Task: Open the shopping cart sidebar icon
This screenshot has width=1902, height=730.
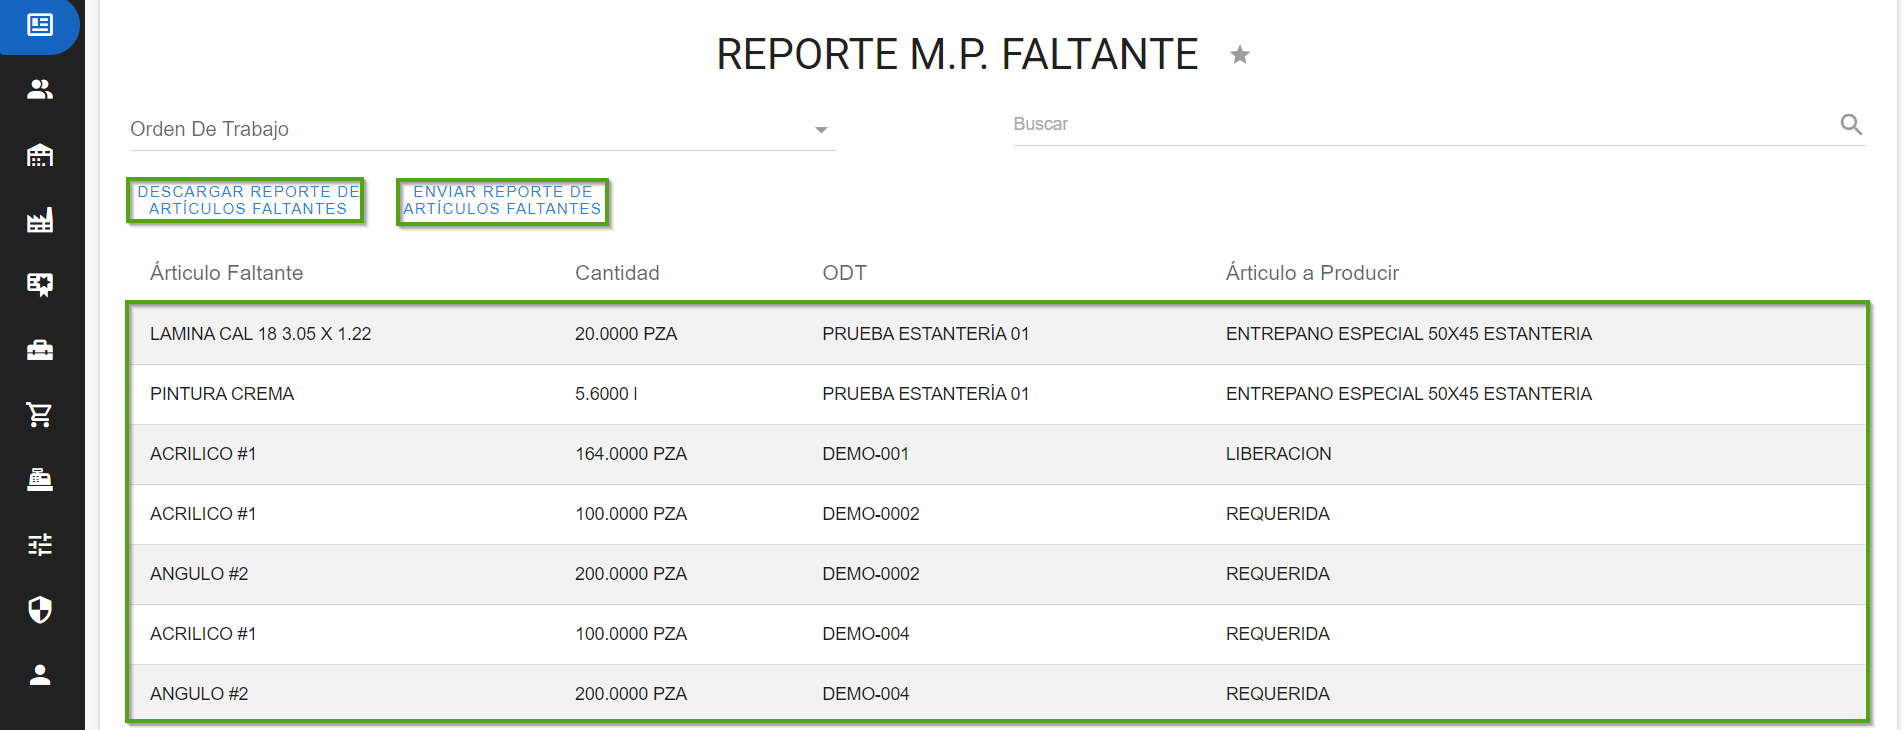Action: tap(40, 415)
